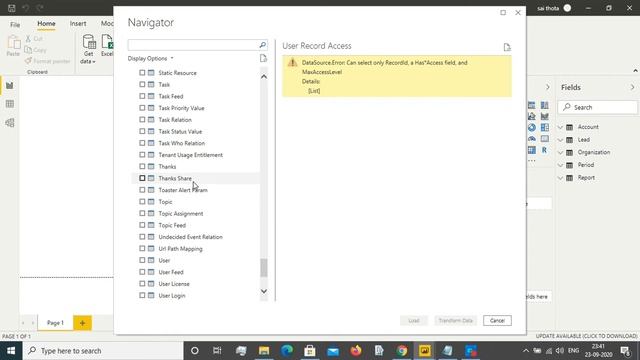
Task: Check the Toaster Alert Param checkbox
Action: tap(142, 190)
